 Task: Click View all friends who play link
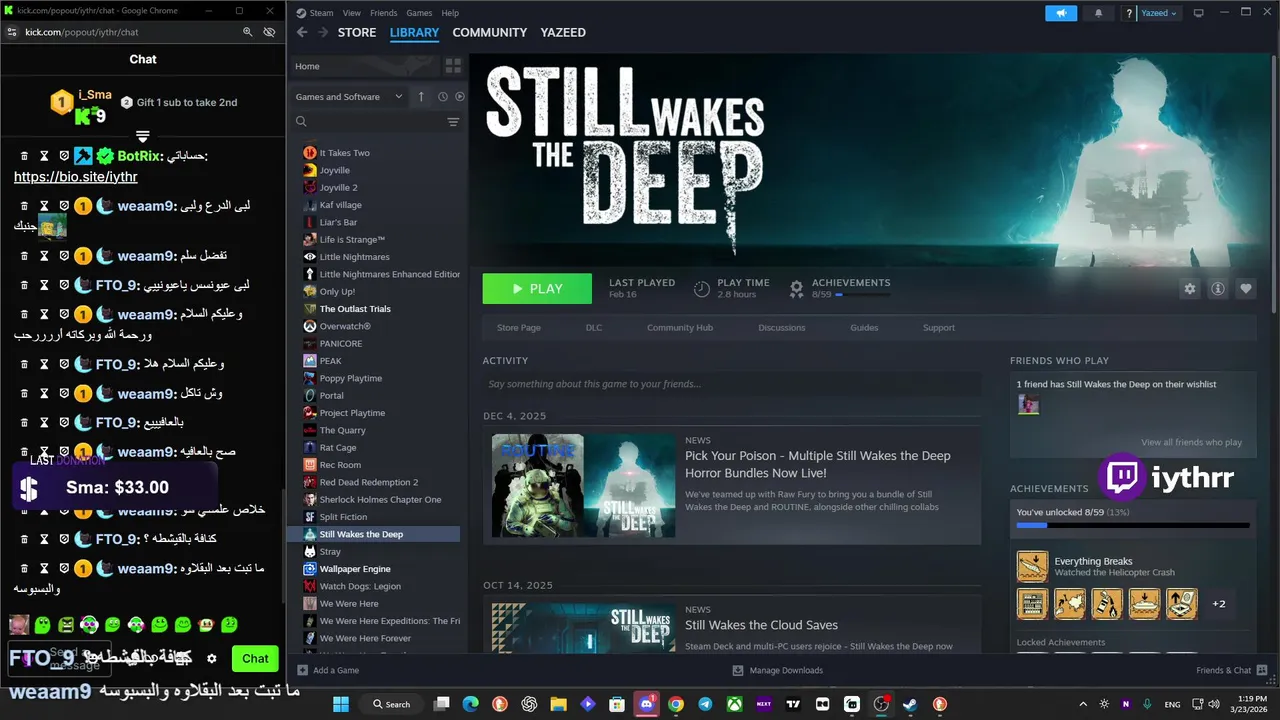point(1191,442)
